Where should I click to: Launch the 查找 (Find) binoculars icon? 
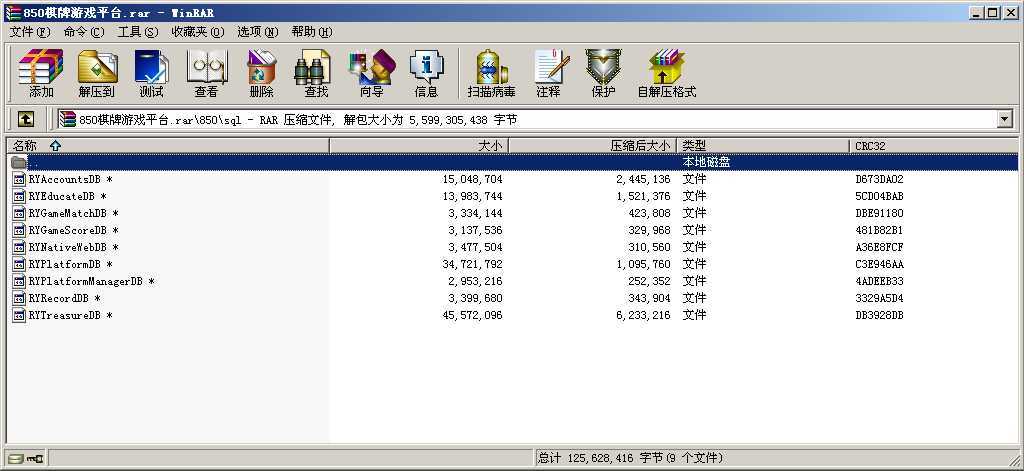point(316,74)
